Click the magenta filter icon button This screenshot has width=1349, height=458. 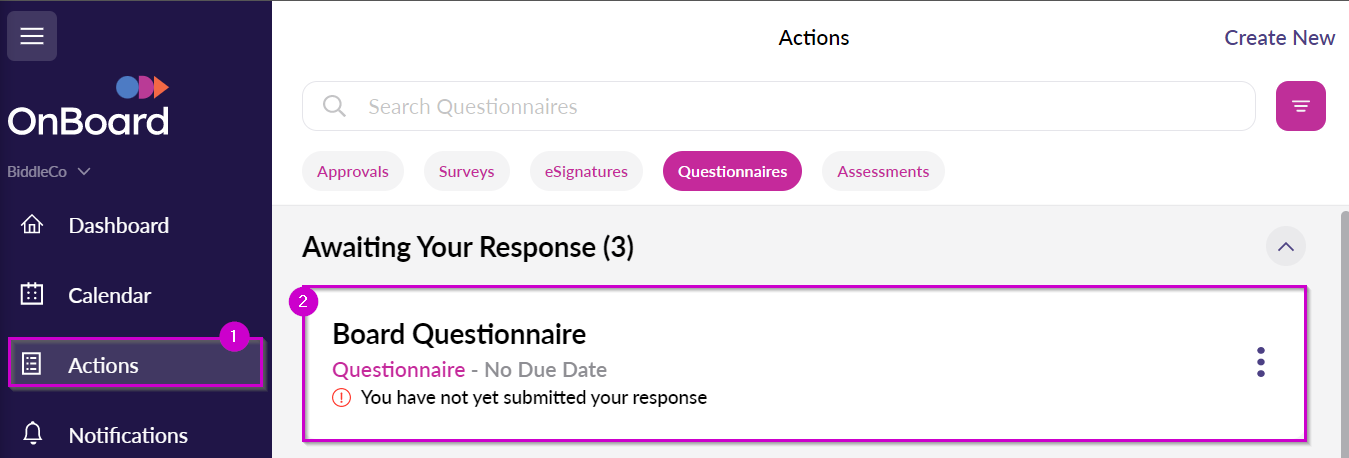tap(1300, 106)
